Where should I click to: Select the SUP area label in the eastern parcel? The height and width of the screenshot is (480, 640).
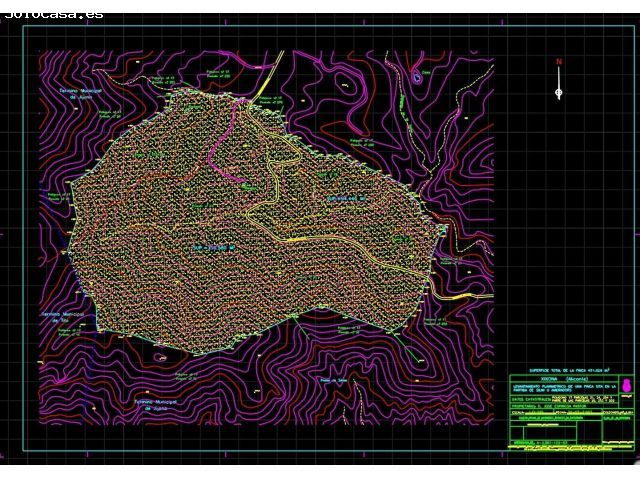click(346, 198)
